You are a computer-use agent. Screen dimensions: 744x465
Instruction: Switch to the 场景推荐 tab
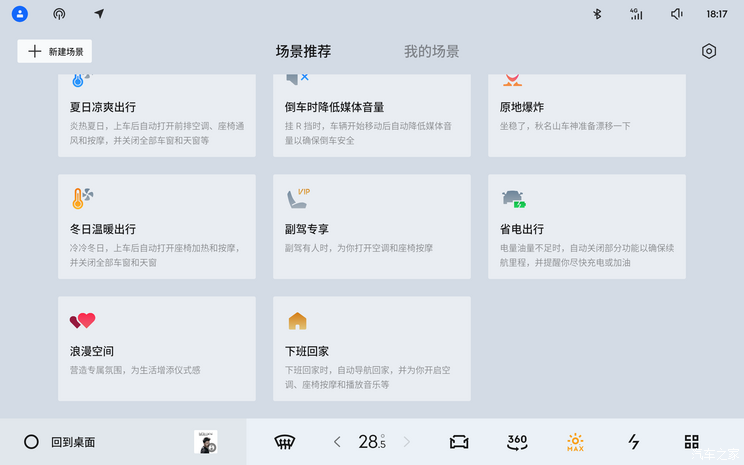click(303, 51)
